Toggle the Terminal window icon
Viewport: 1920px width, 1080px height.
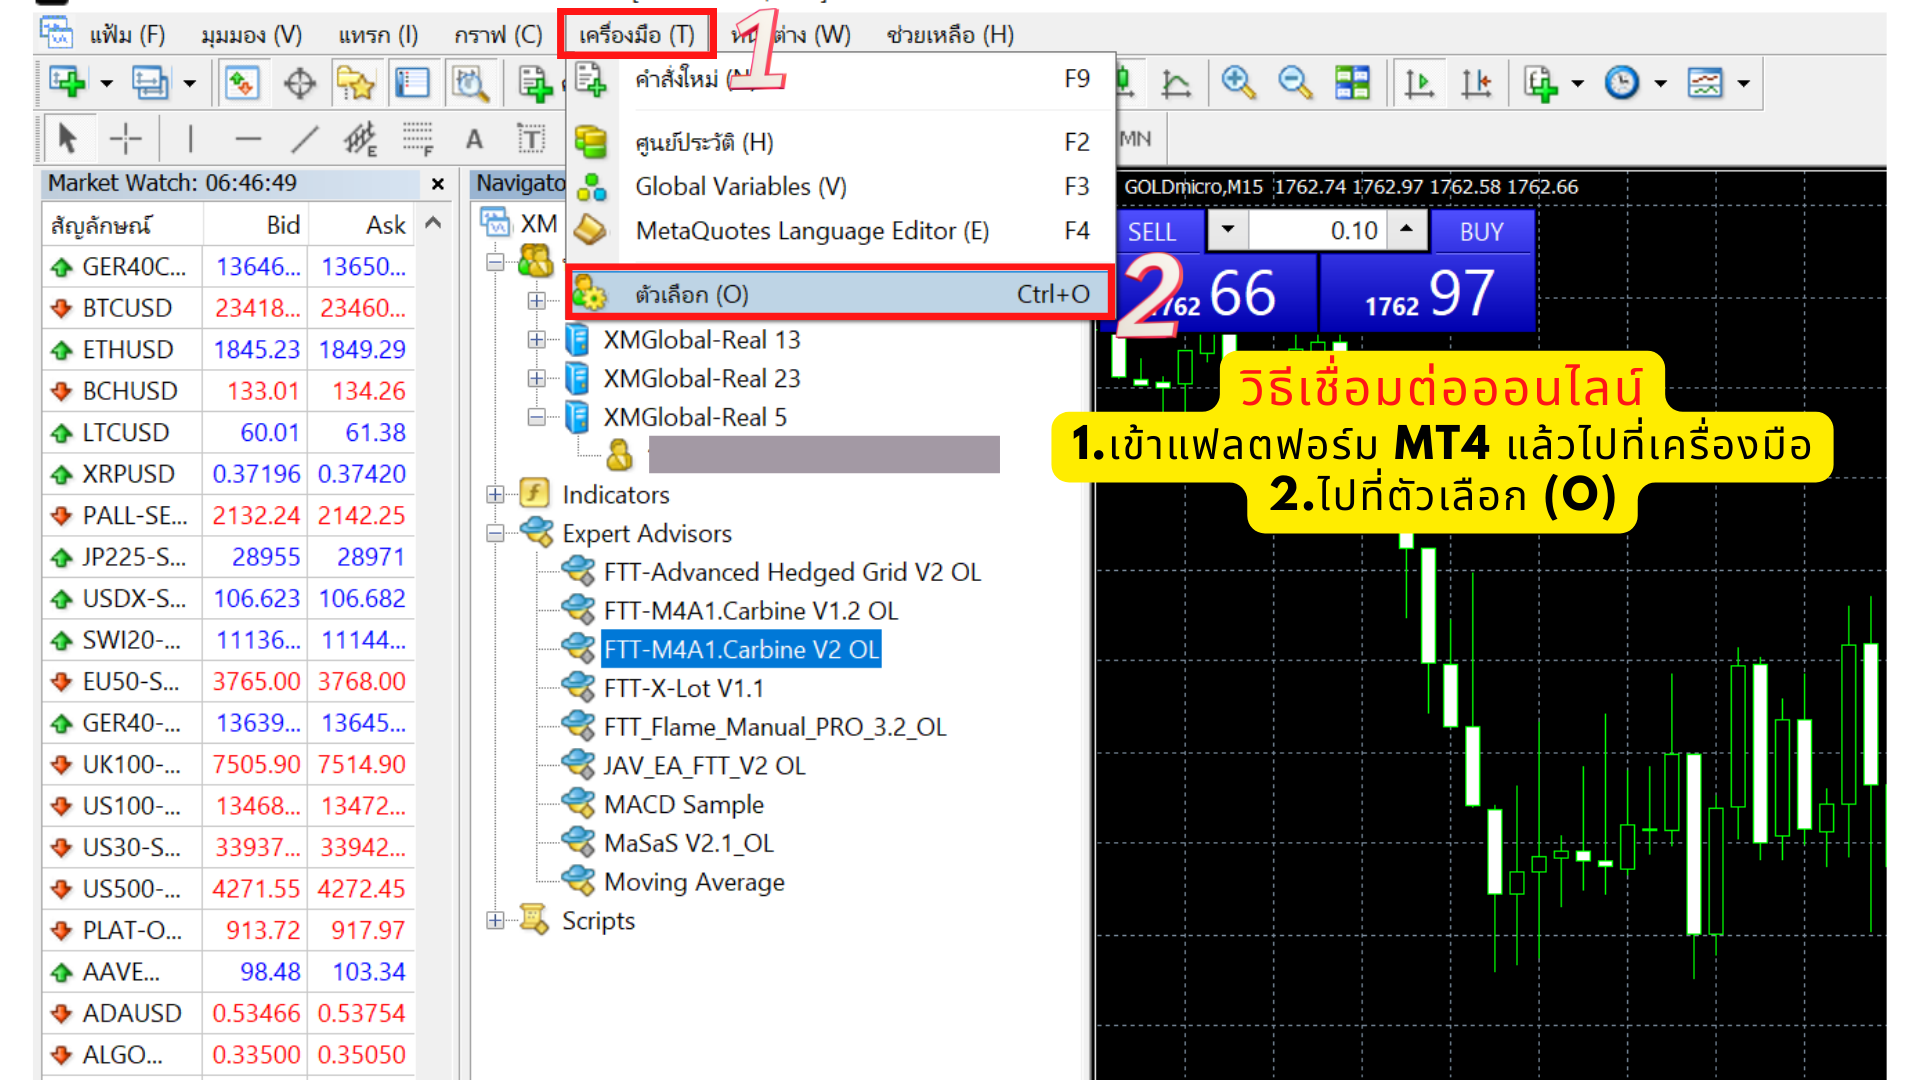[x=412, y=83]
